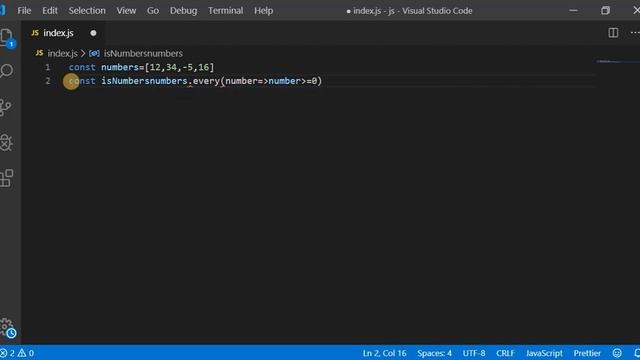Click the errors and warnings count
The width and height of the screenshot is (640, 360).
click(17, 353)
